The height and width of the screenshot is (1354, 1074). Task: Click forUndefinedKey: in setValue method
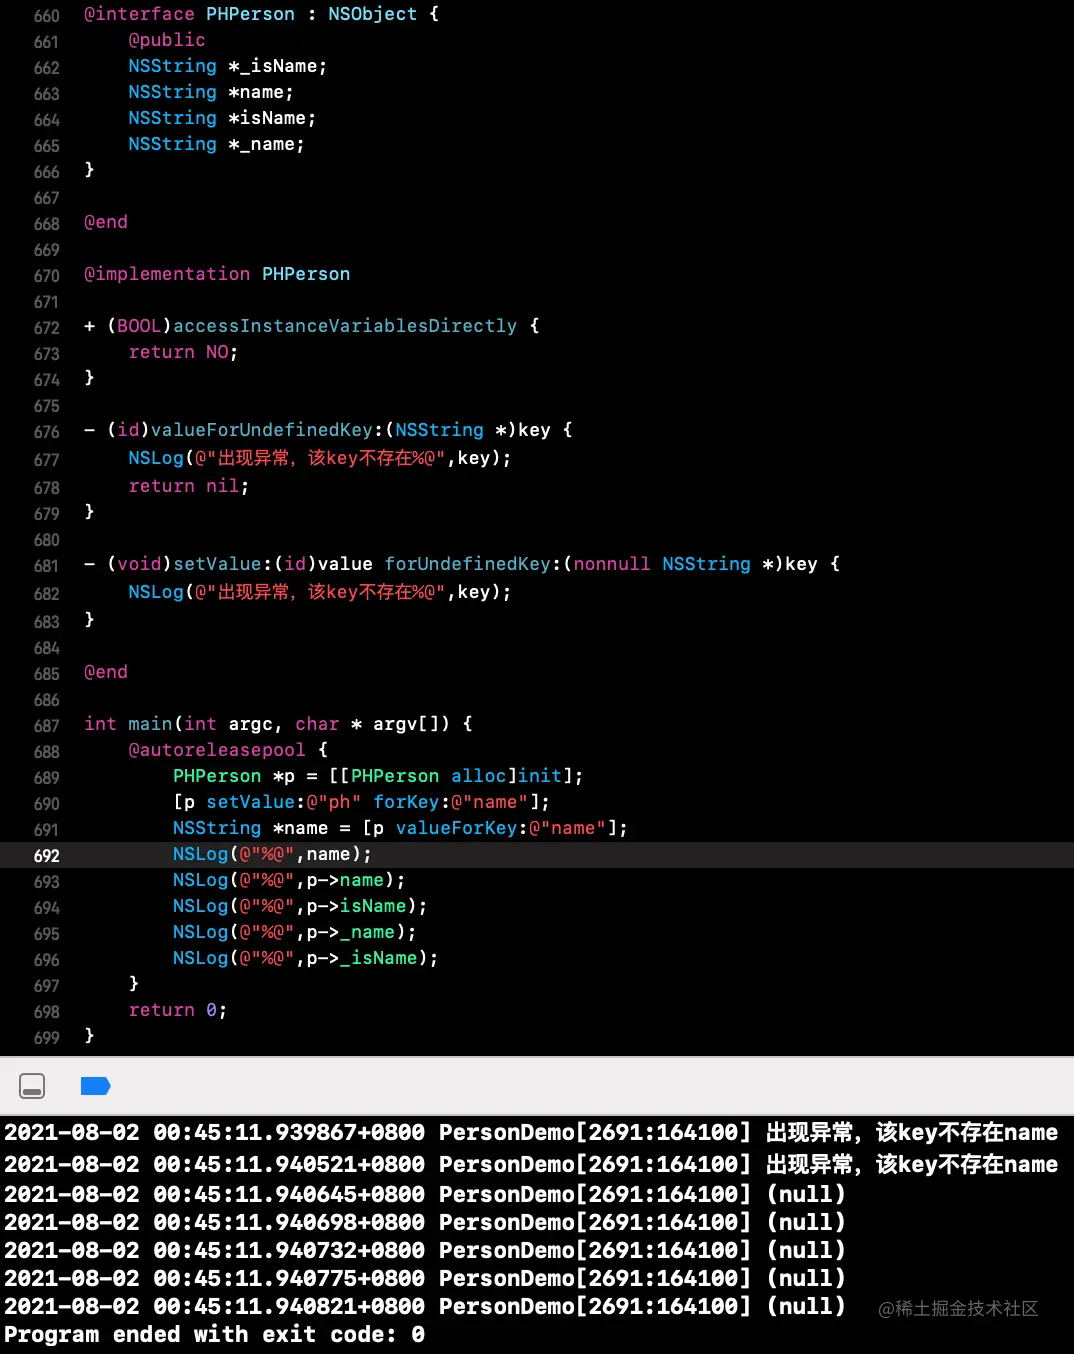(x=473, y=564)
